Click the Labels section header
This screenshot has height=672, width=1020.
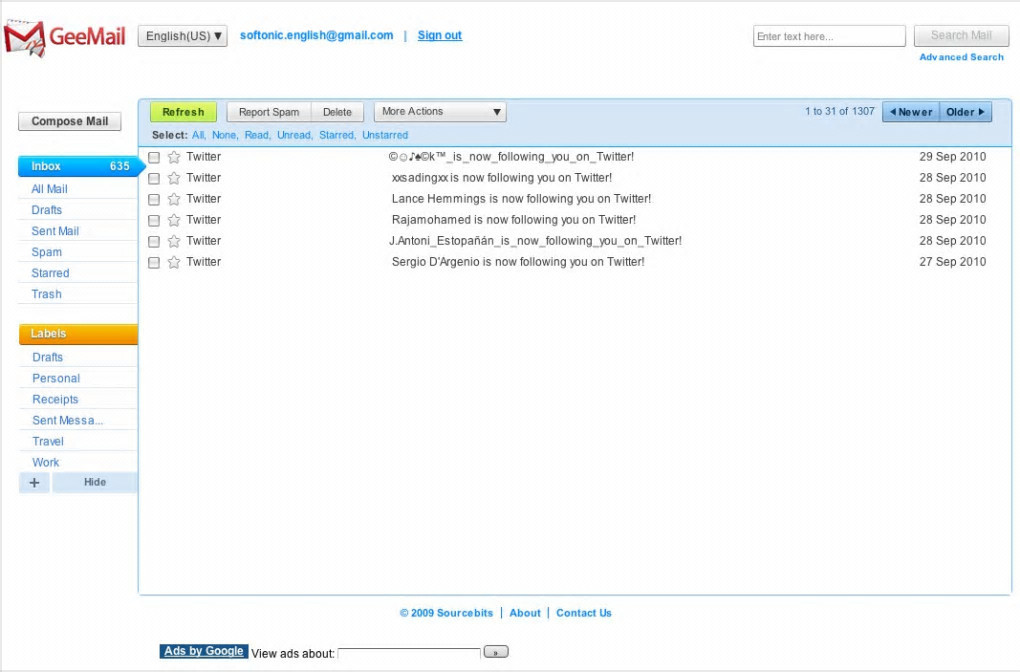click(78, 334)
